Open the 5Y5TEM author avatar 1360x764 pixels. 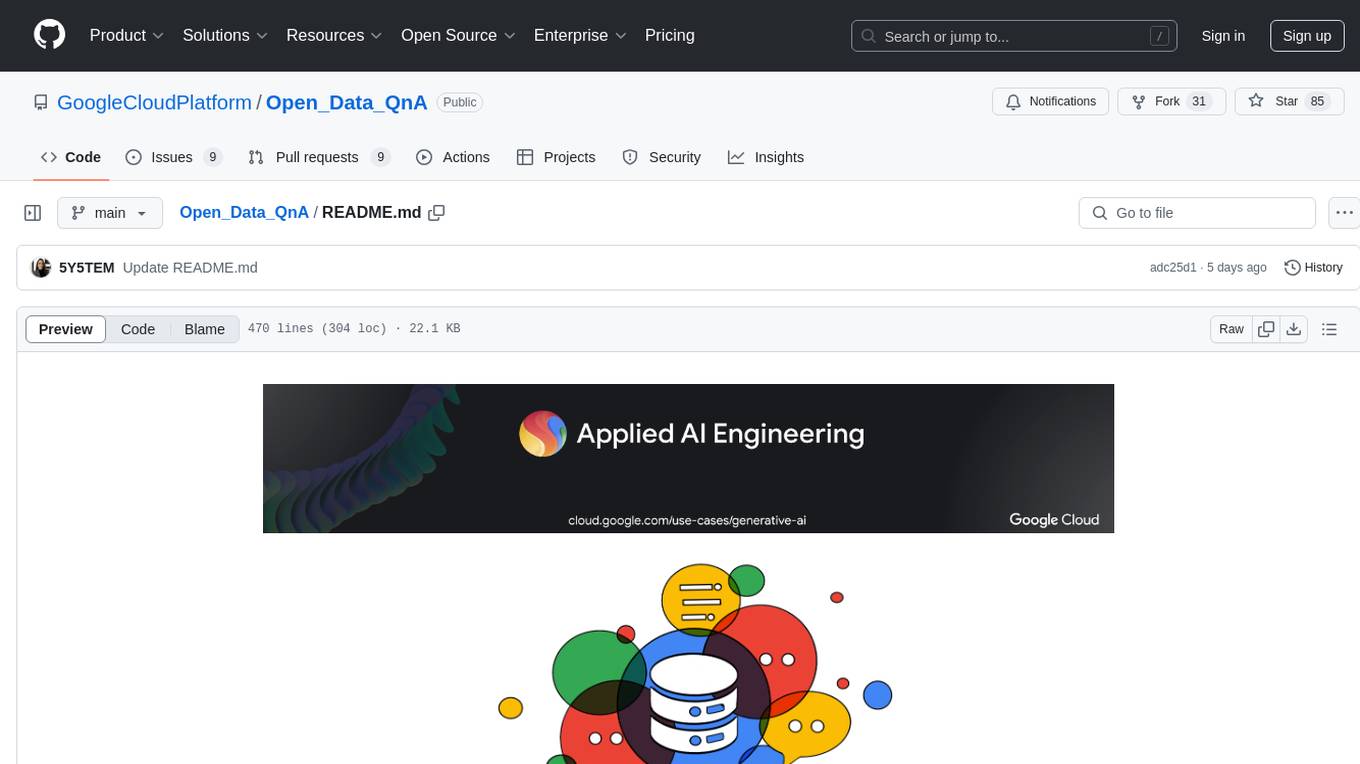click(x=41, y=267)
